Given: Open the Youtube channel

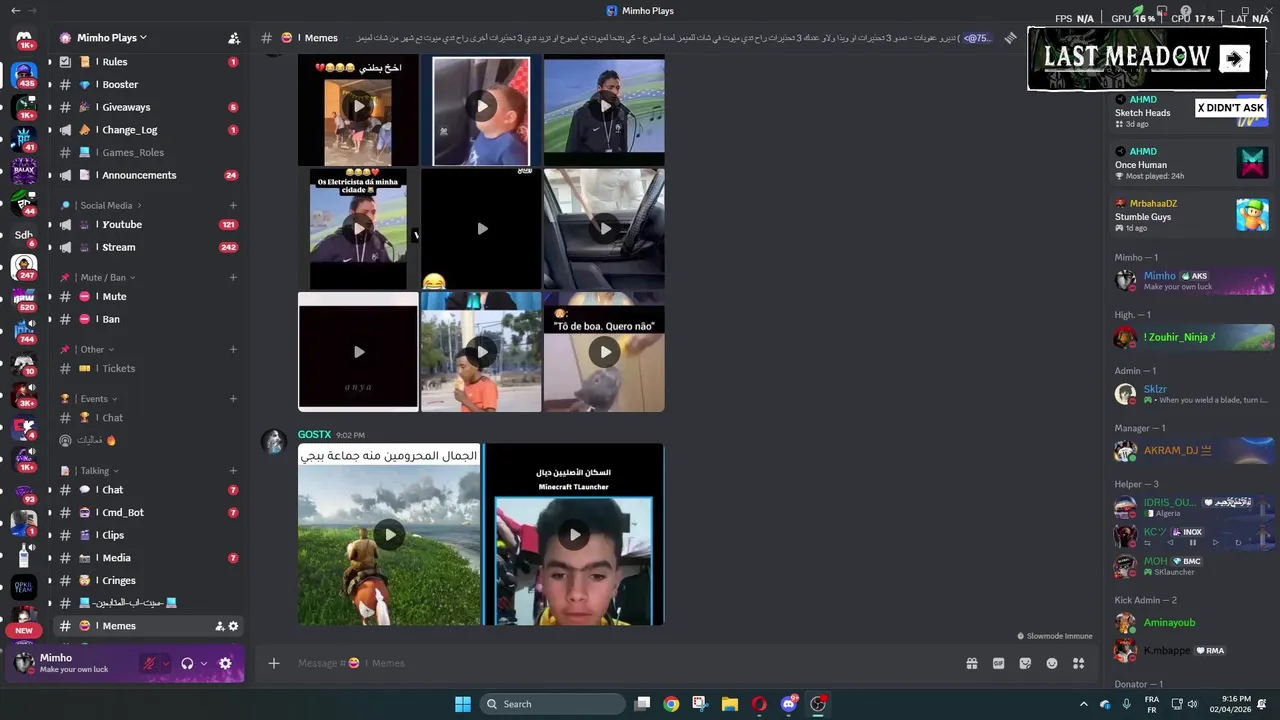Looking at the screenshot, I should coord(148,224).
